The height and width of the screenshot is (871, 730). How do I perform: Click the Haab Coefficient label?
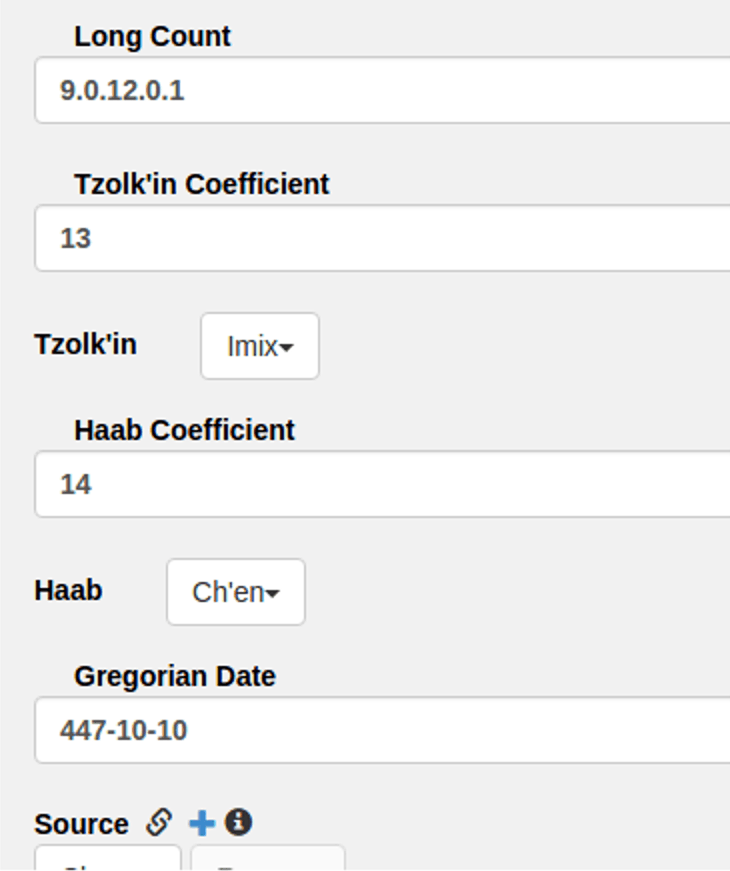click(x=184, y=431)
